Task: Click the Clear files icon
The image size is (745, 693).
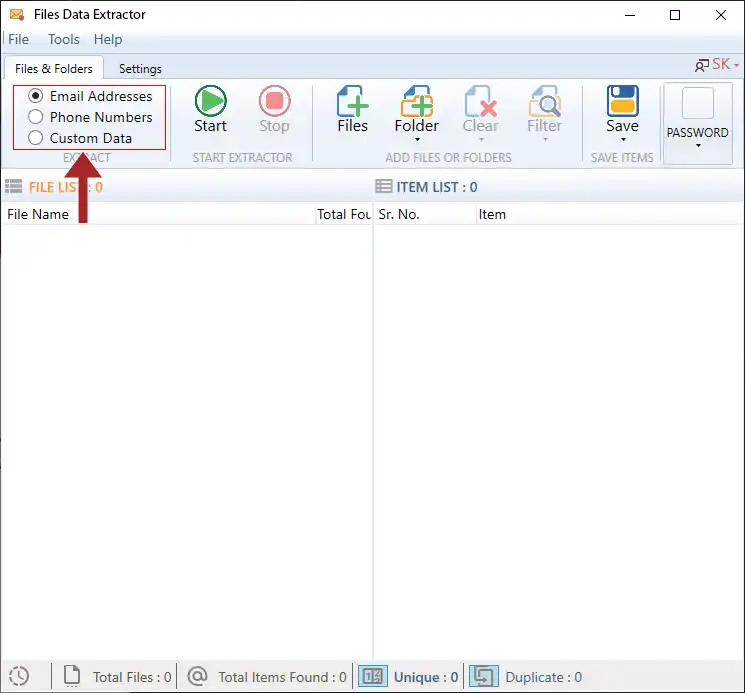Action: tap(481, 101)
